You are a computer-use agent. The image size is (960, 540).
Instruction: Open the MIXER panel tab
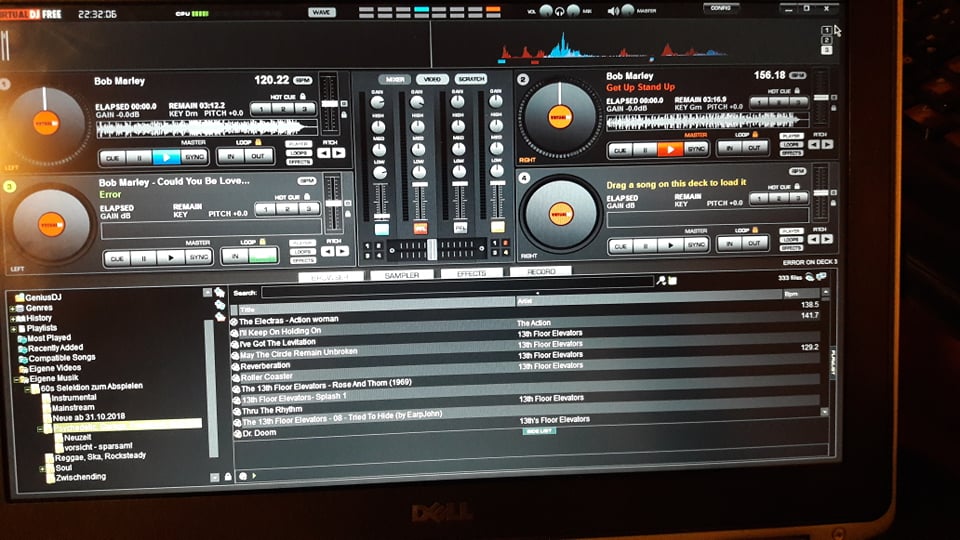pyautogui.click(x=395, y=80)
